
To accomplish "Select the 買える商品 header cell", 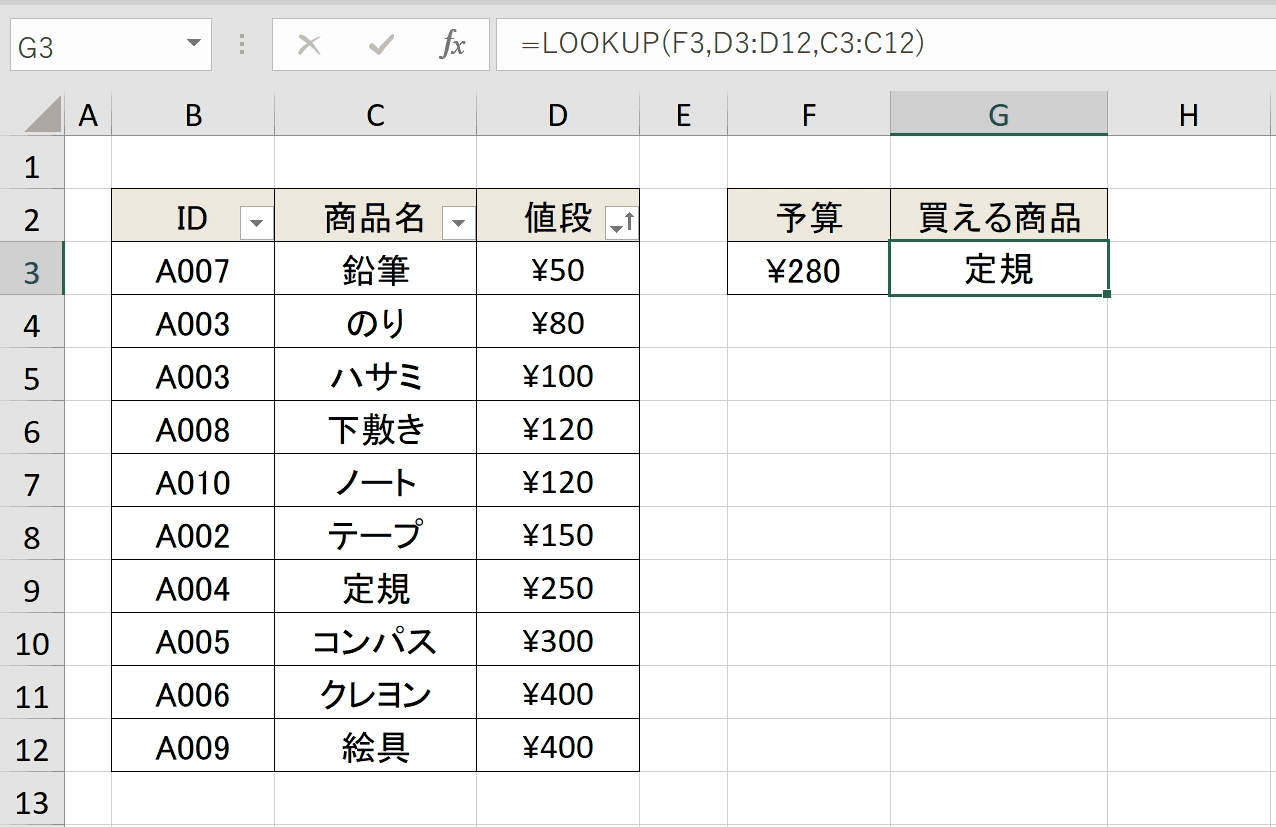I will point(998,216).
